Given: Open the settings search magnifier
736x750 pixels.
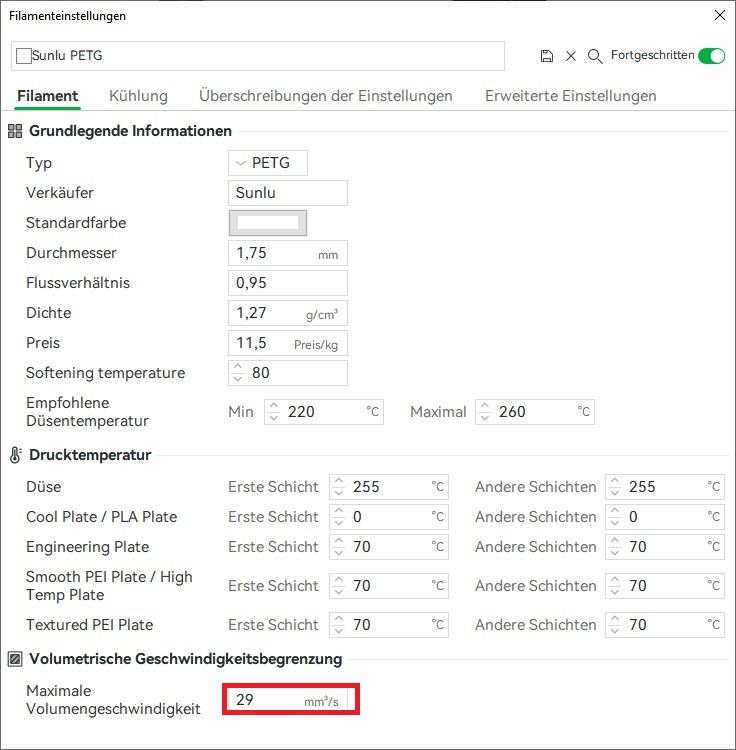Looking at the screenshot, I should [x=595, y=56].
